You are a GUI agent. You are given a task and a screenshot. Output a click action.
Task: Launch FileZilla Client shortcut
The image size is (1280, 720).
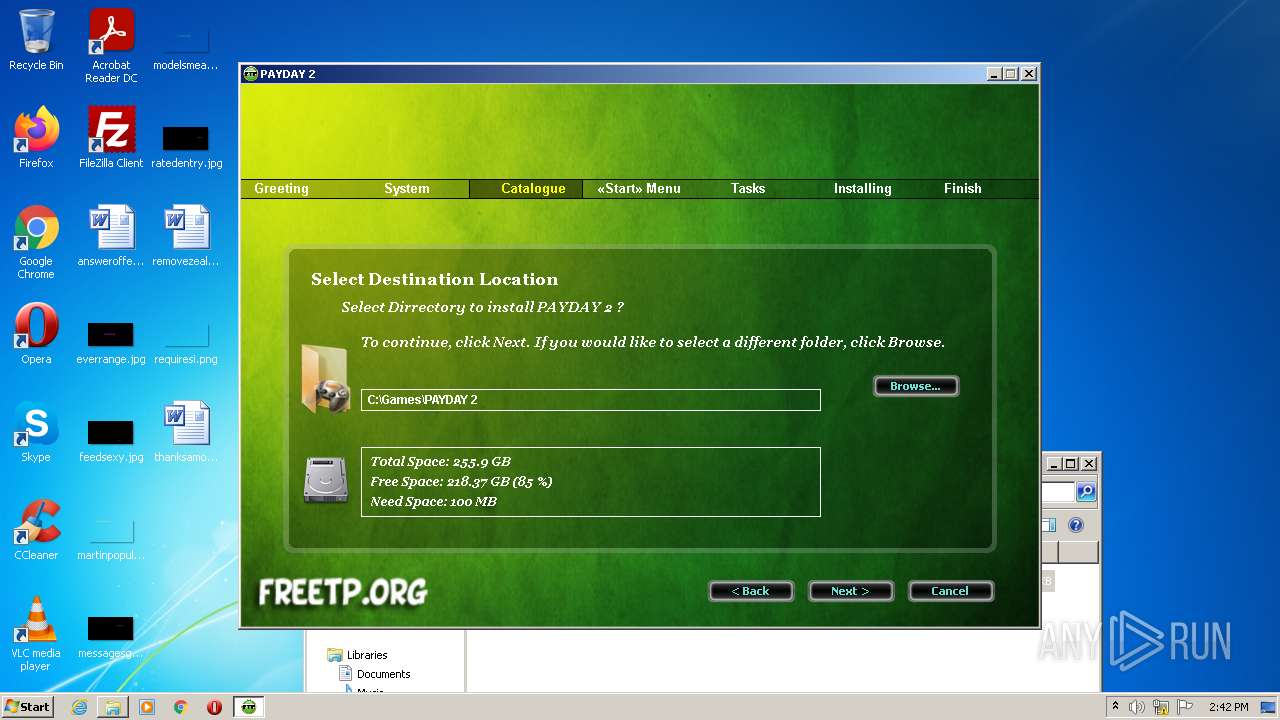[x=111, y=138]
